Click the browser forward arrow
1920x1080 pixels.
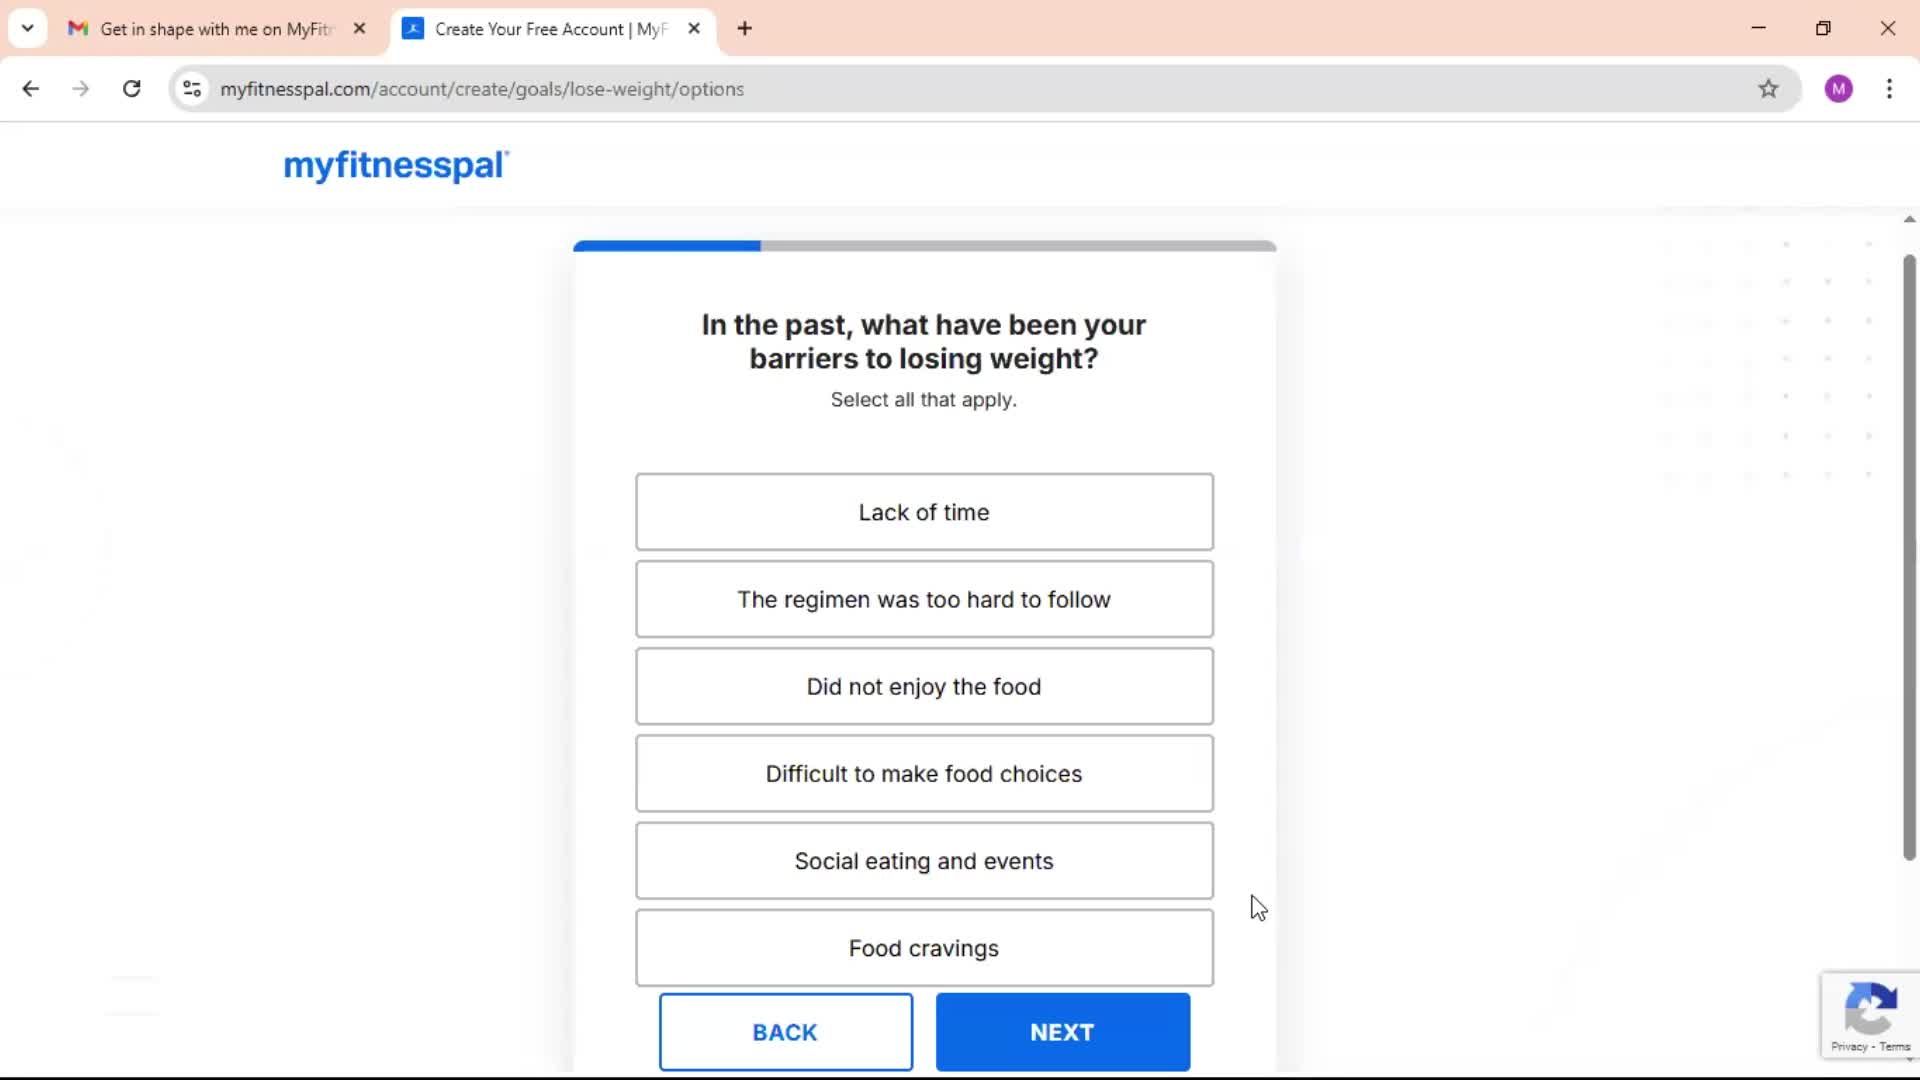[x=81, y=89]
